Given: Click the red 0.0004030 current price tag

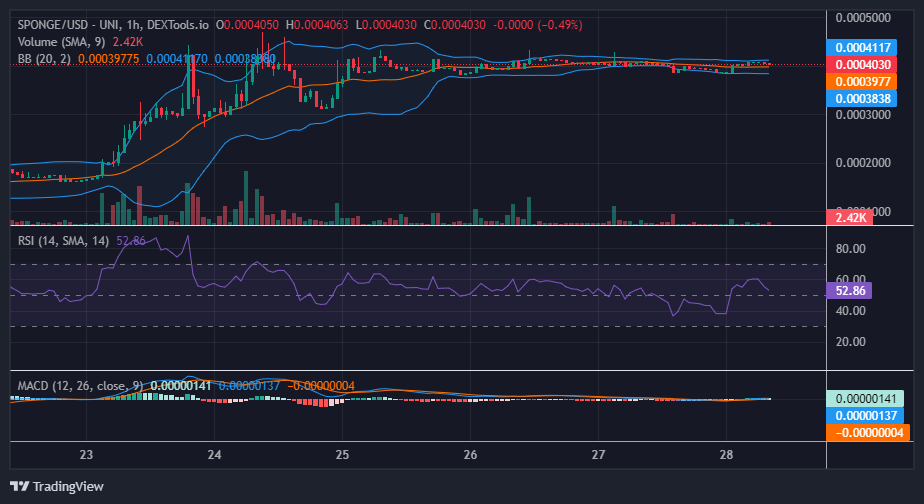Looking at the screenshot, I should pyautogui.click(x=862, y=64).
